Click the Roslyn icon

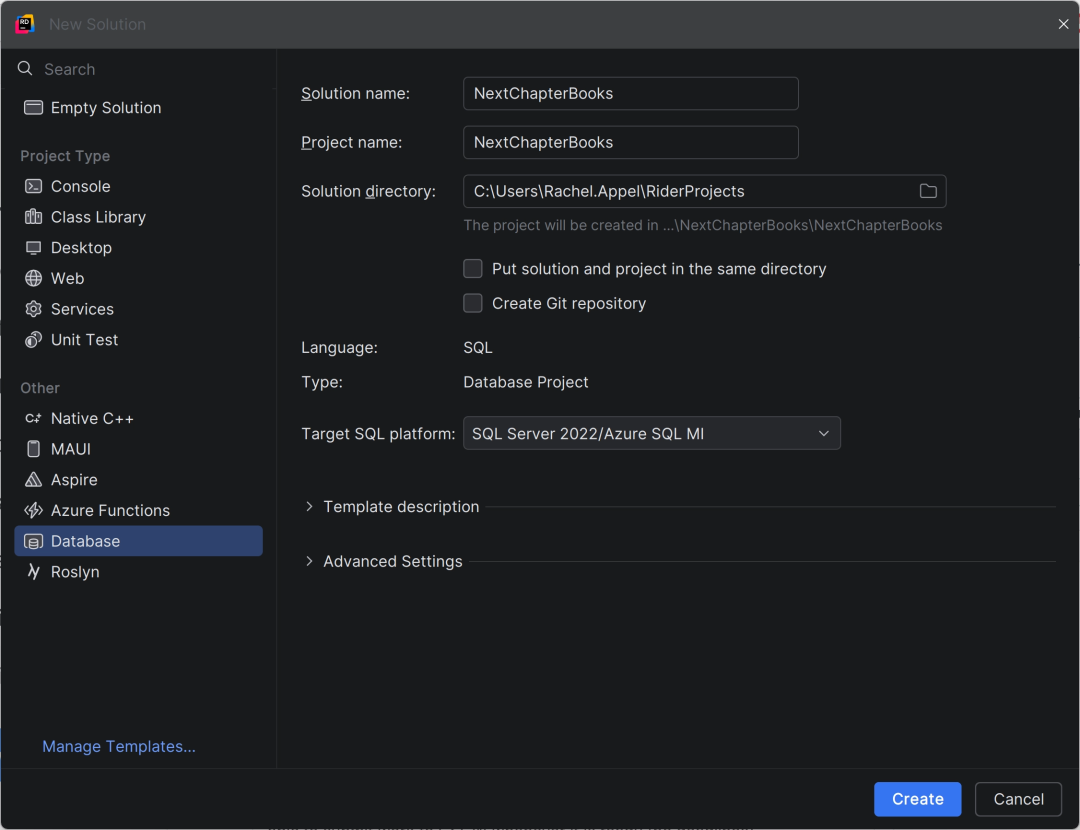point(33,572)
